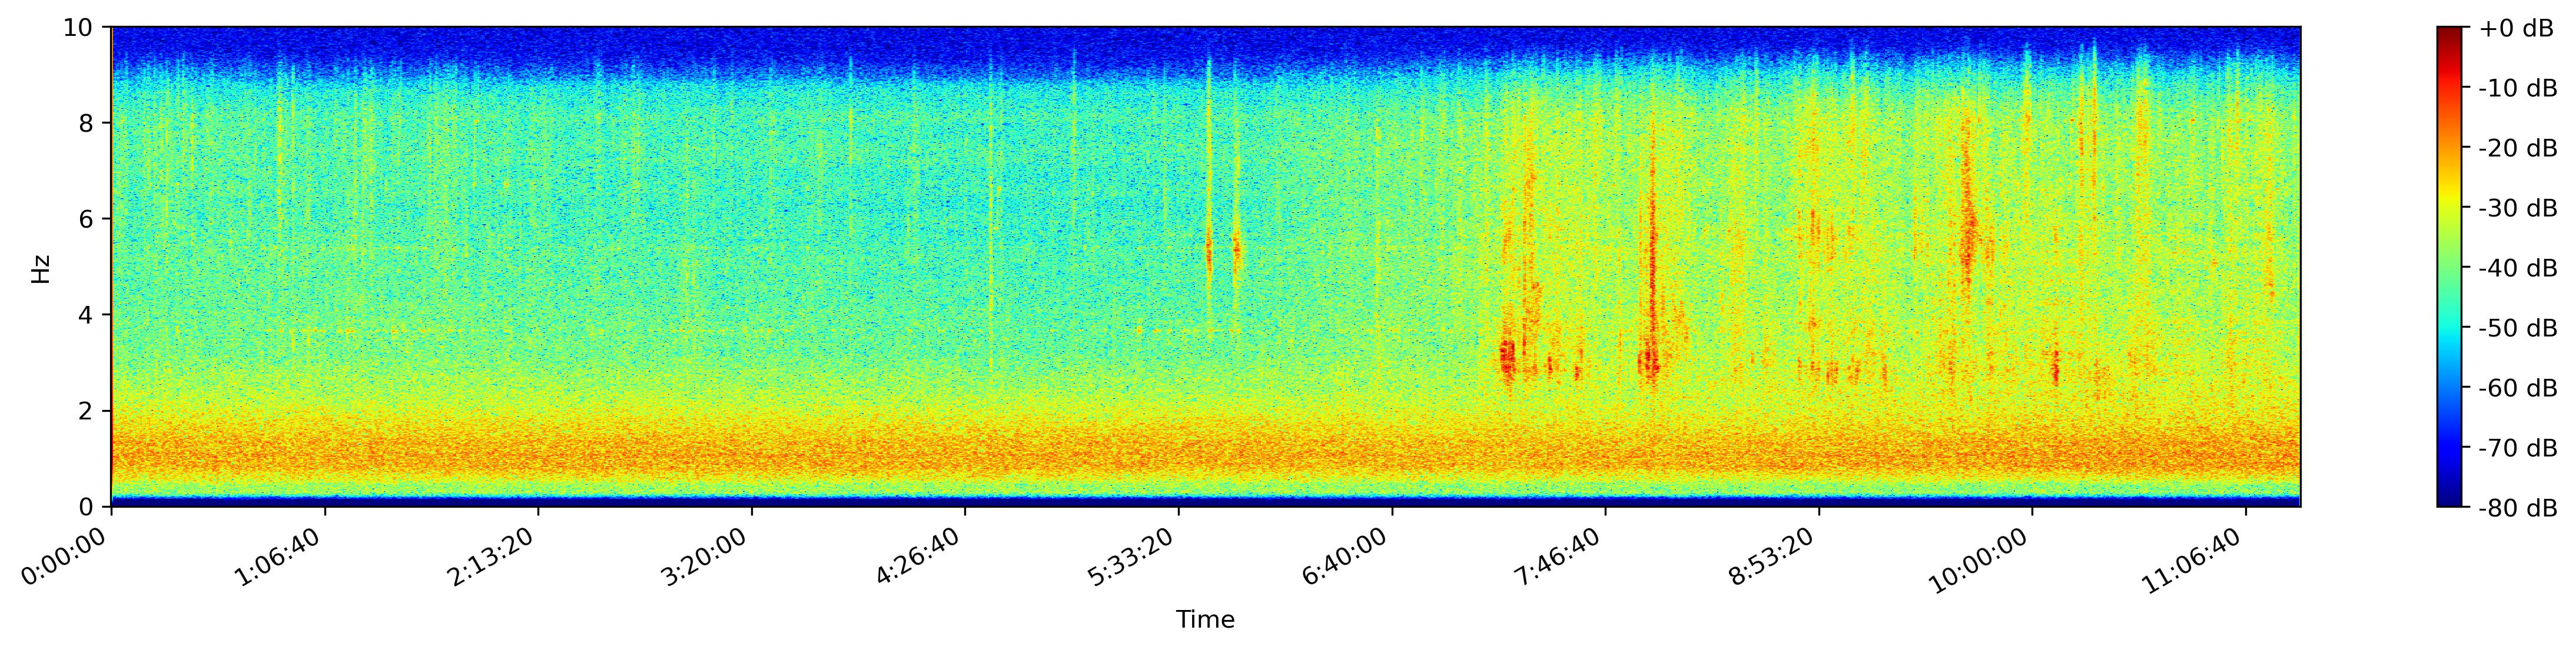
Task: Click the -60 dB colorbar label
Action: 2518,388
